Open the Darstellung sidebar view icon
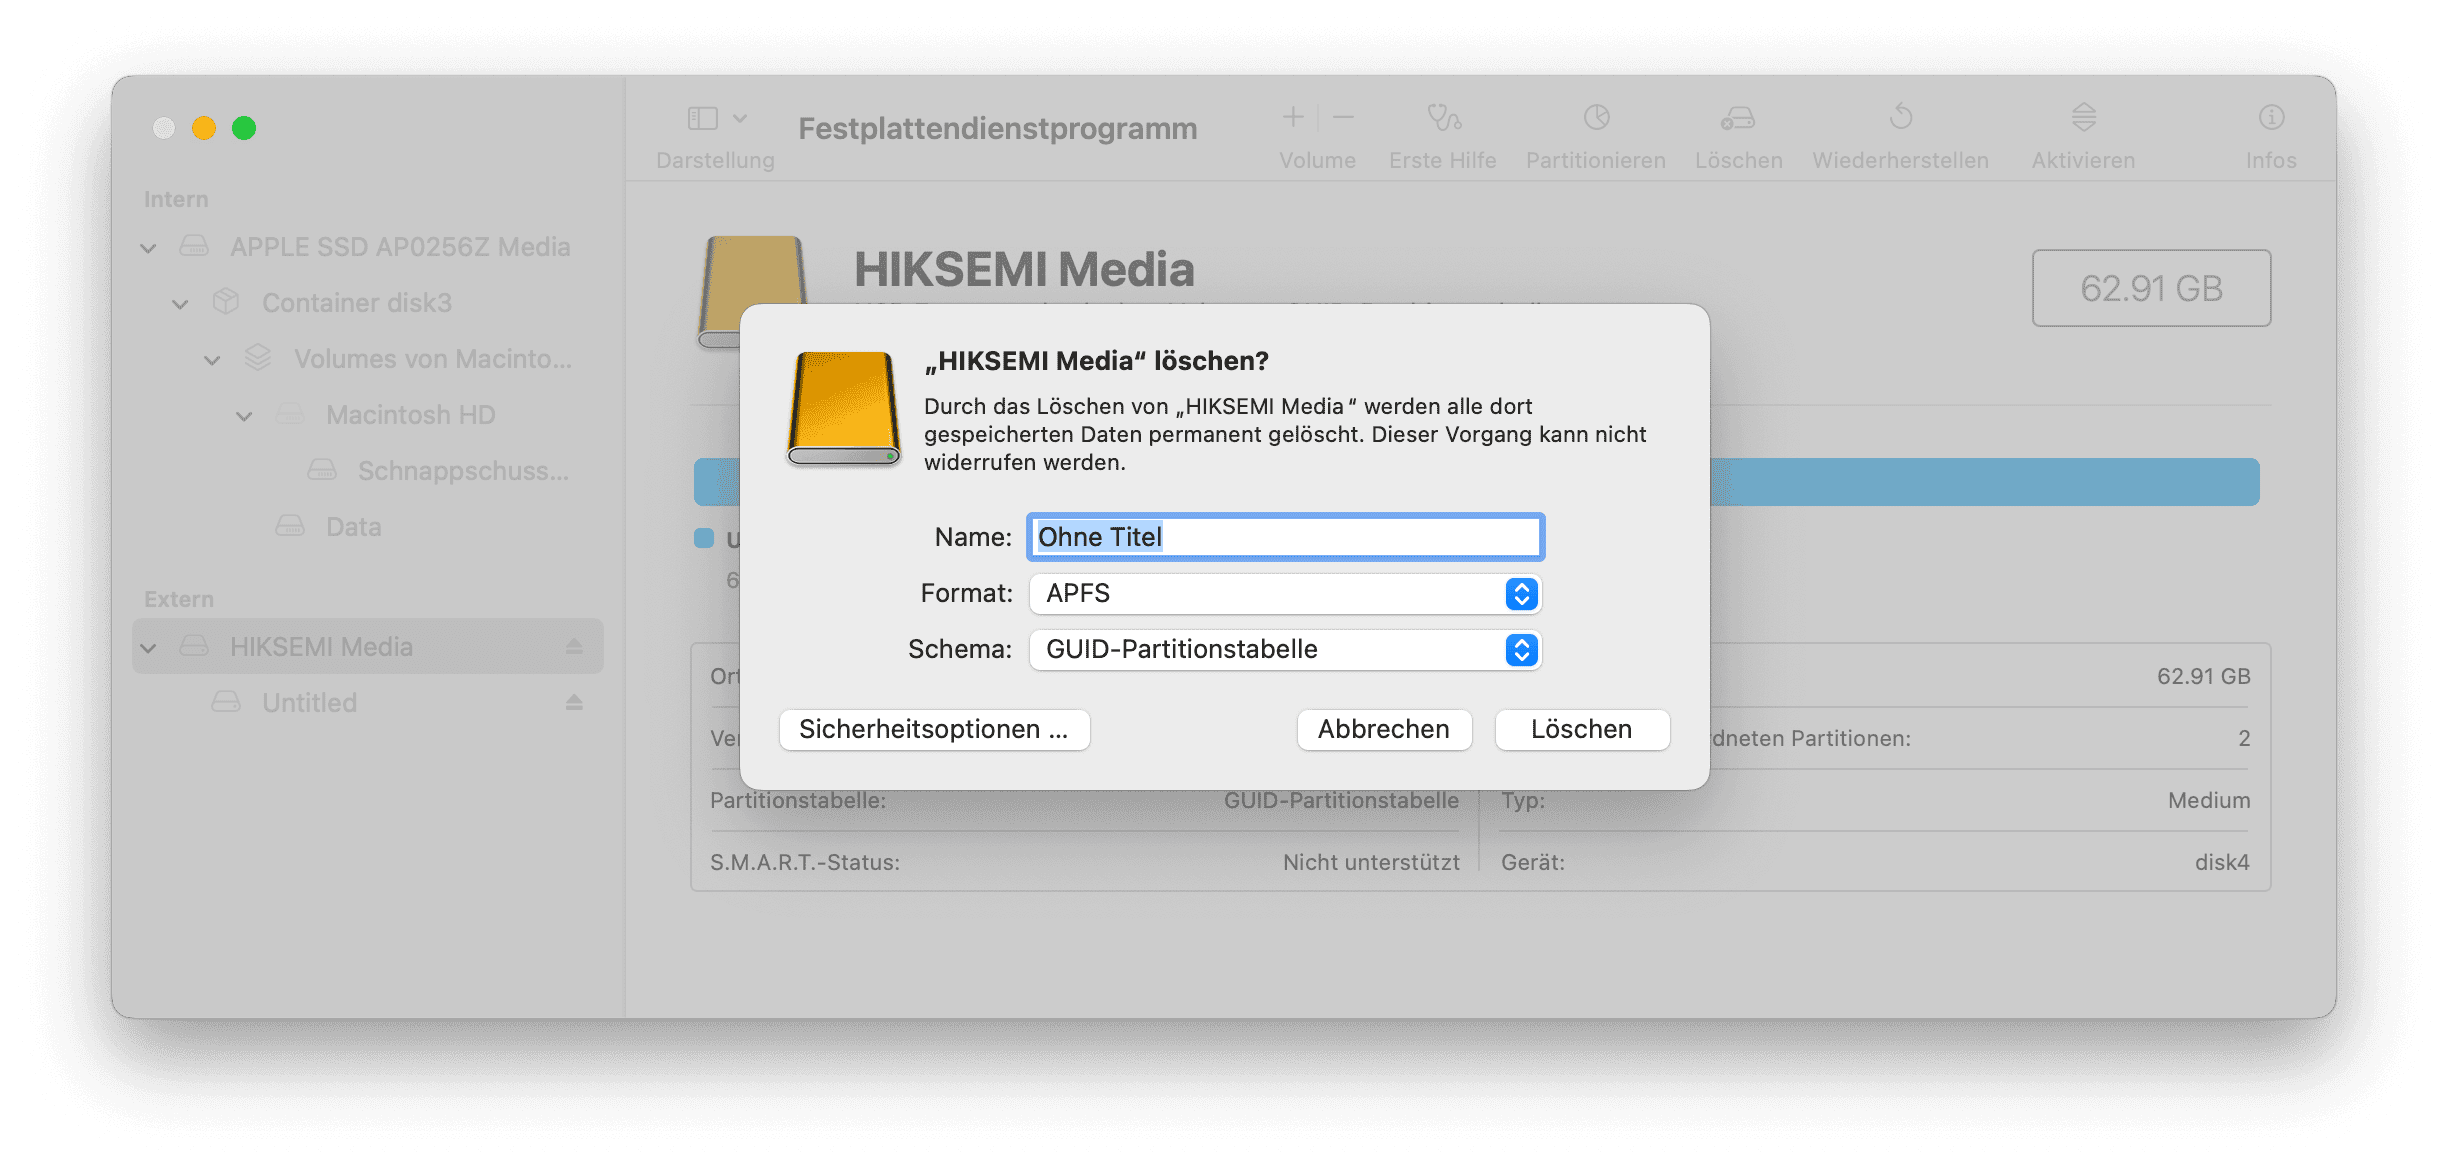The height and width of the screenshot is (1166, 2448). pyautogui.click(x=703, y=119)
